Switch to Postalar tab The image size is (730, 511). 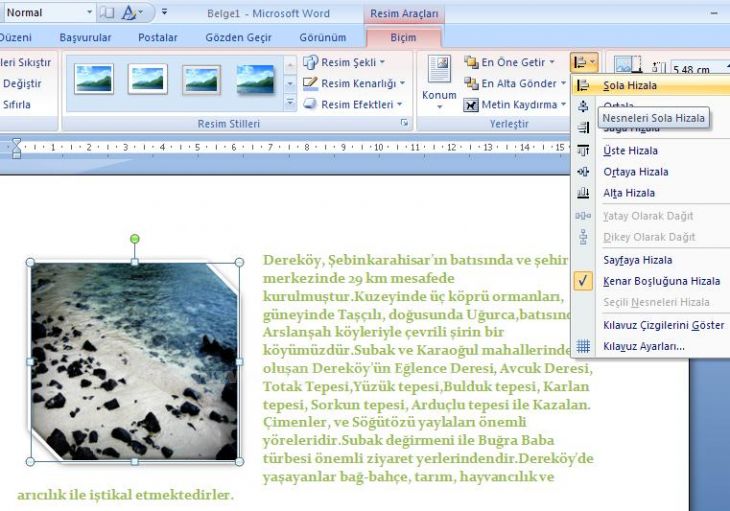(158, 37)
